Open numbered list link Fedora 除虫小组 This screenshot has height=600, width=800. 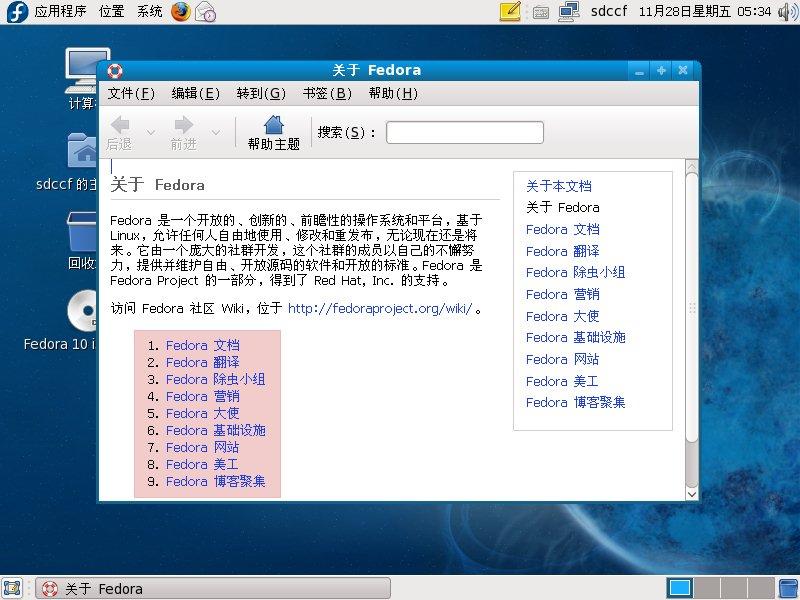coord(215,380)
